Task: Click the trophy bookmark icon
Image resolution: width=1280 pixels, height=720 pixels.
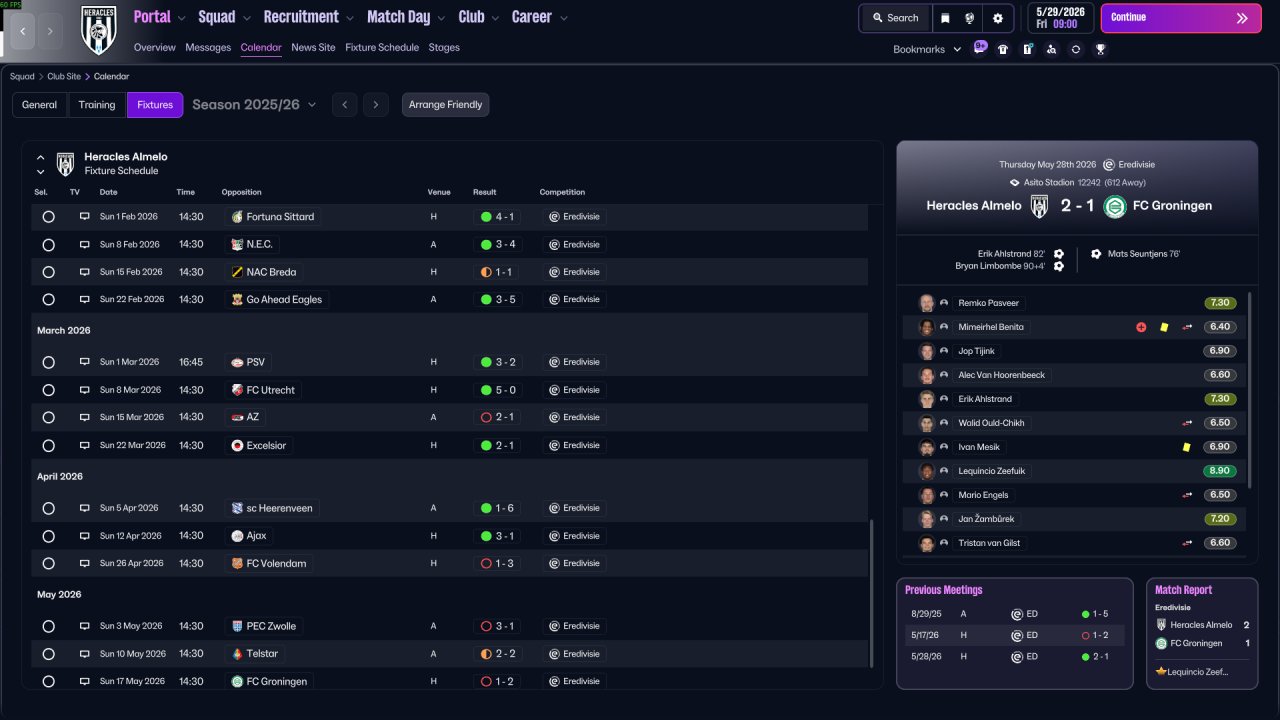Action: 1100,49
